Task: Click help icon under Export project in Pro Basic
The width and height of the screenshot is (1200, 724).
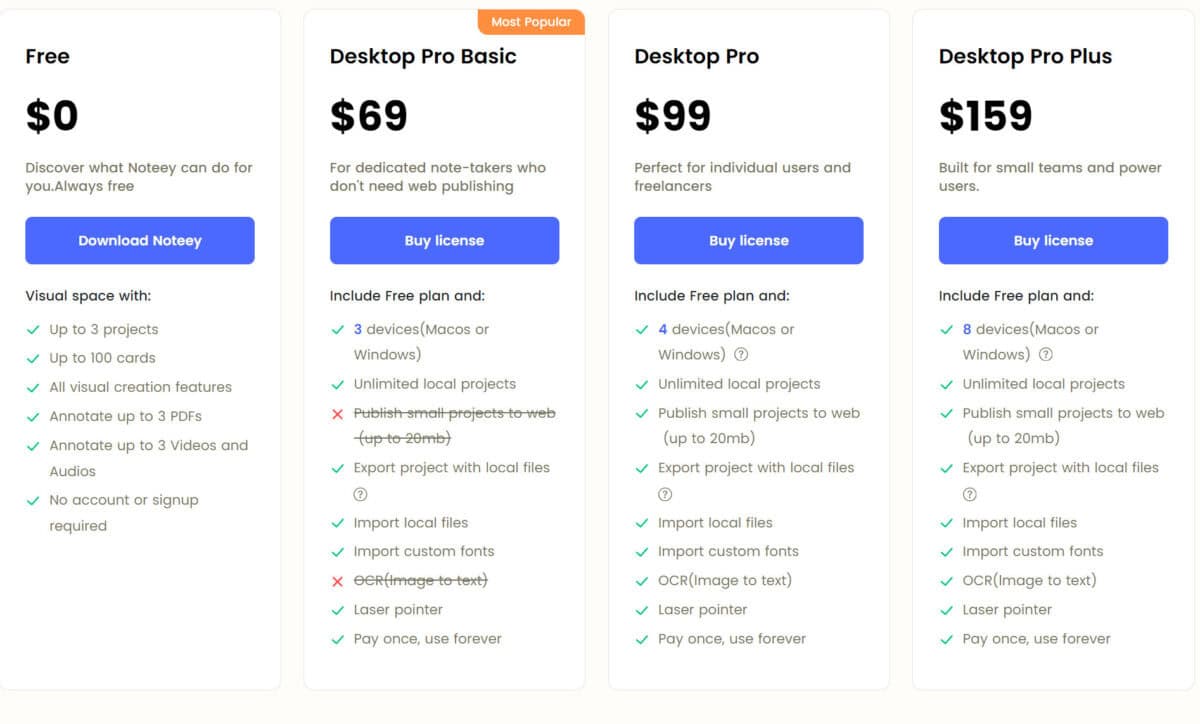Action: (360, 494)
